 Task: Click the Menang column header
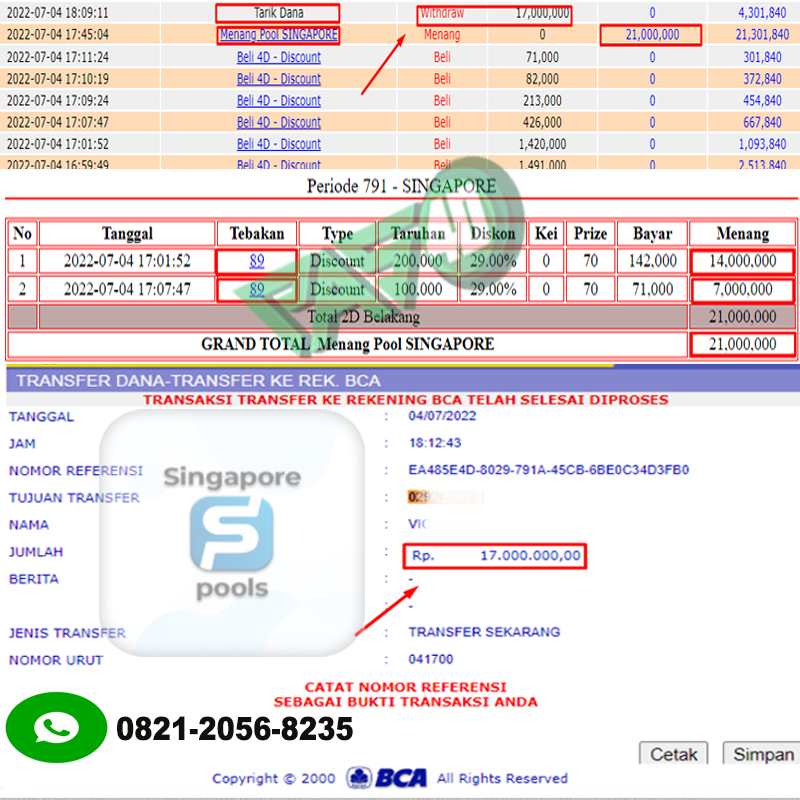(x=742, y=234)
